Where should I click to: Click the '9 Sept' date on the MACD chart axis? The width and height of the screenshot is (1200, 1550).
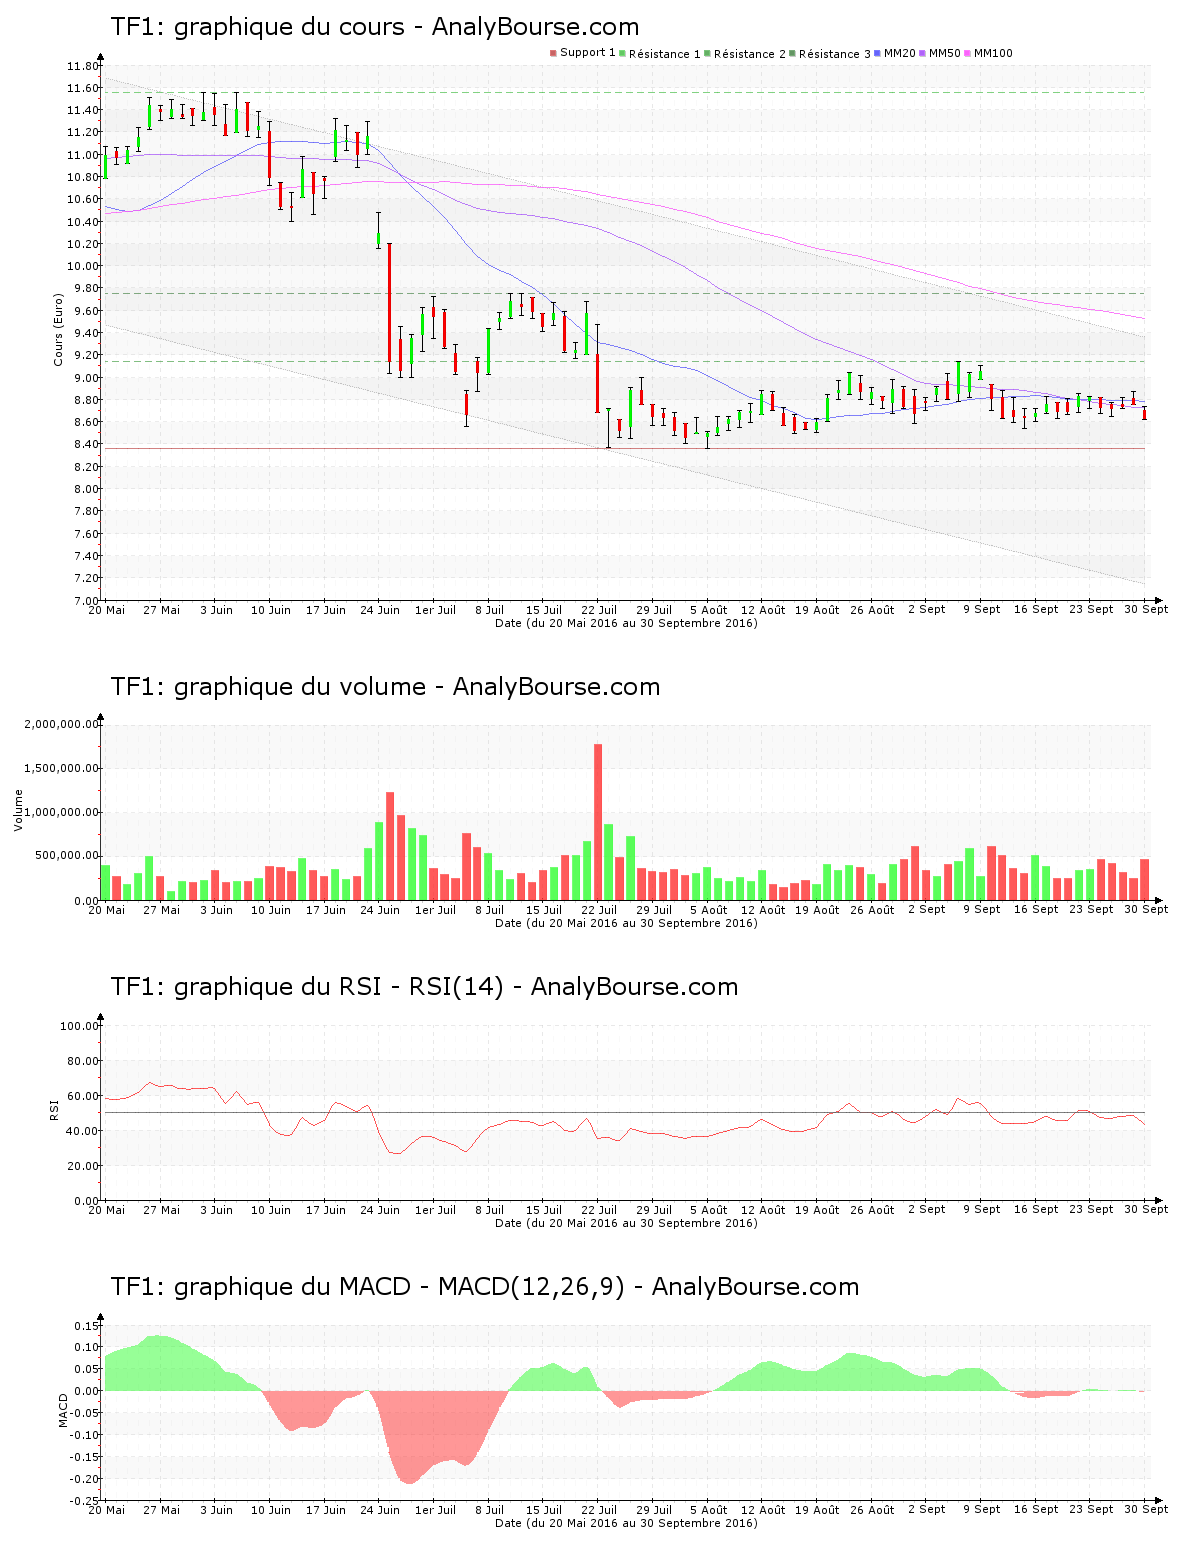(x=982, y=1510)
